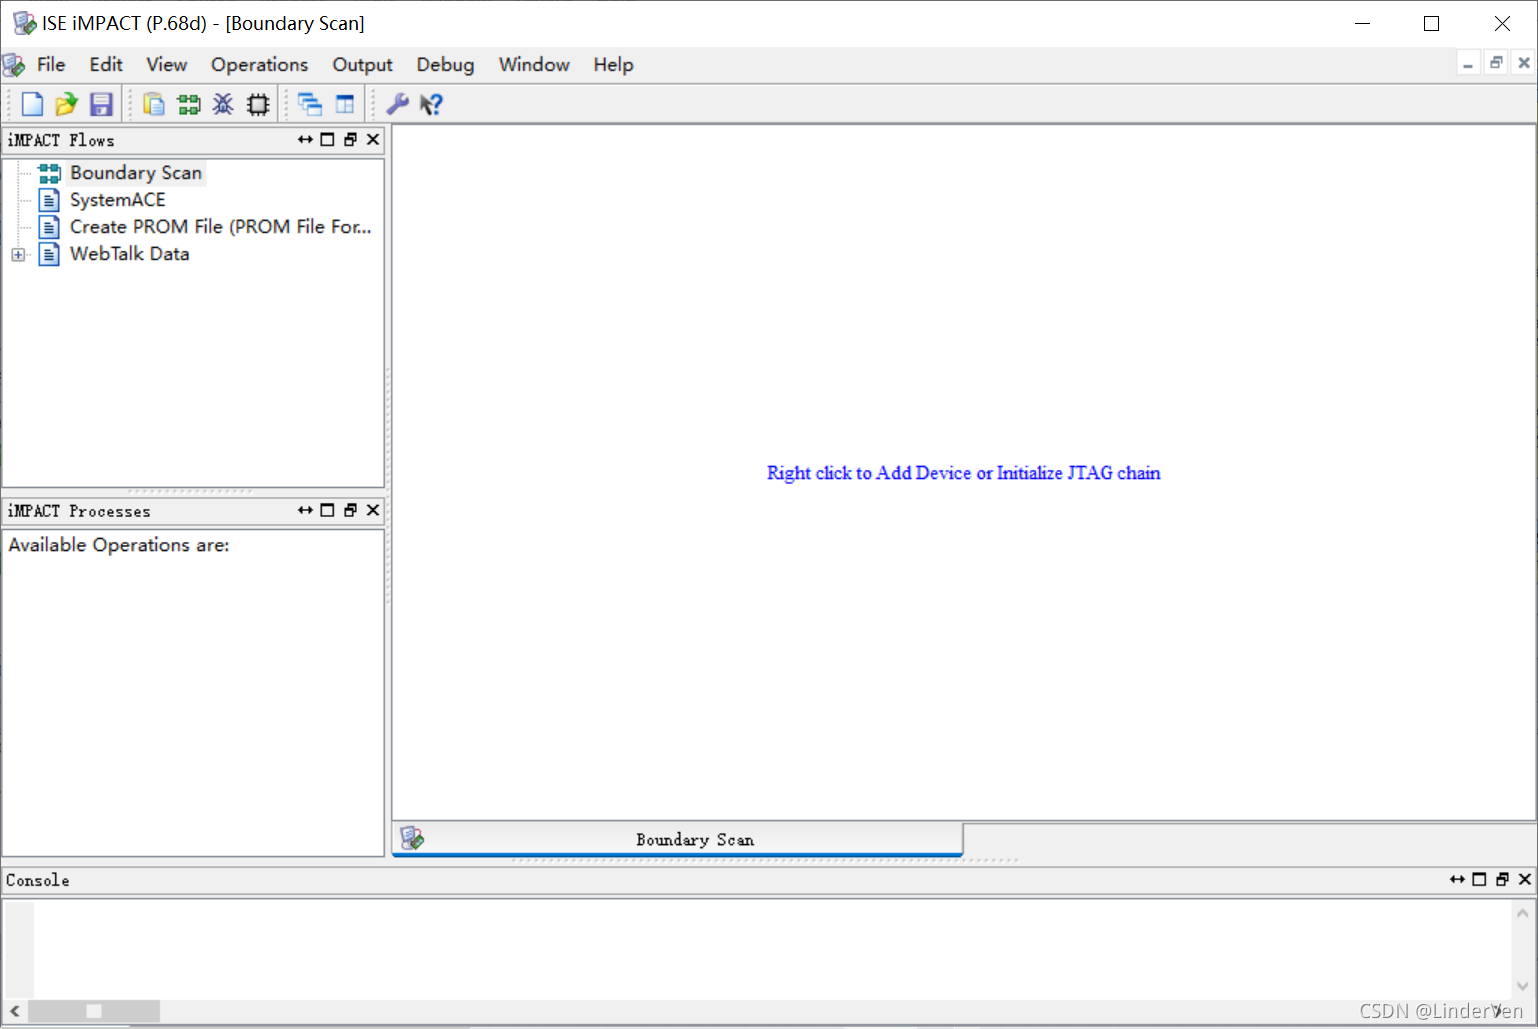
Task: Click the New project toolbar icon
Action: click(32, 104)
